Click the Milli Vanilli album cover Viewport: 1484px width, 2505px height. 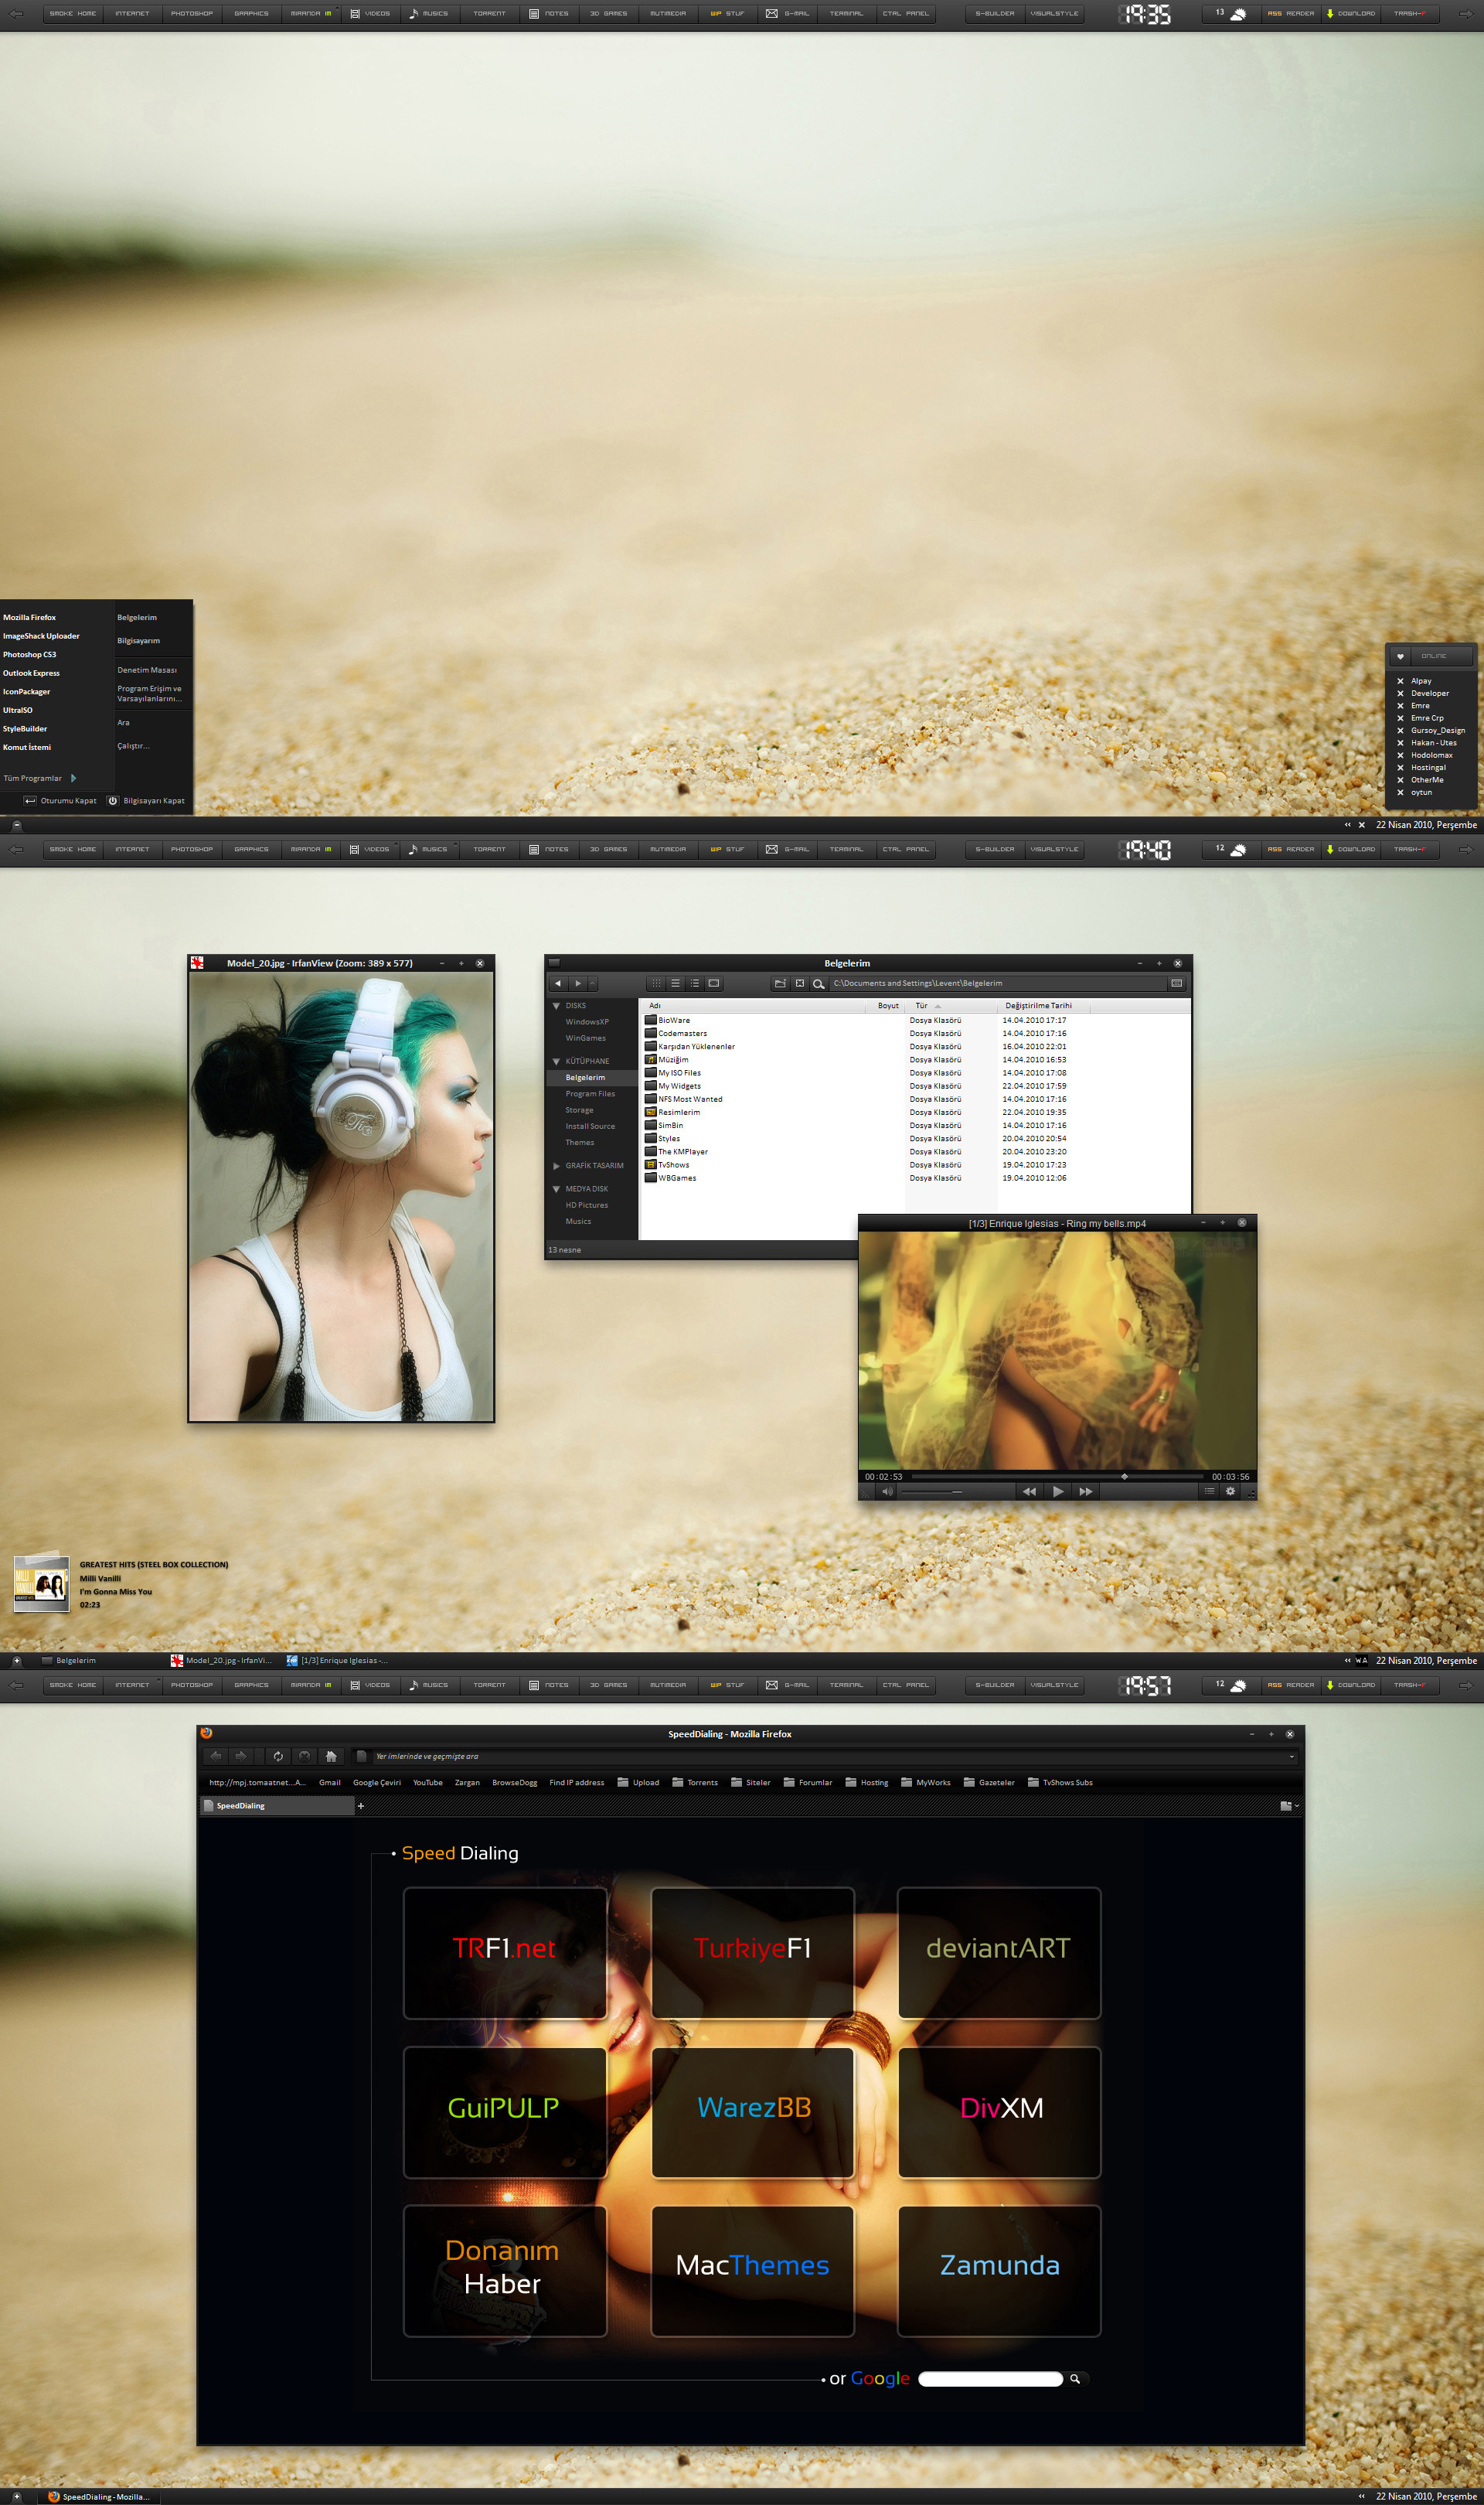click(x=41, y=1584)
